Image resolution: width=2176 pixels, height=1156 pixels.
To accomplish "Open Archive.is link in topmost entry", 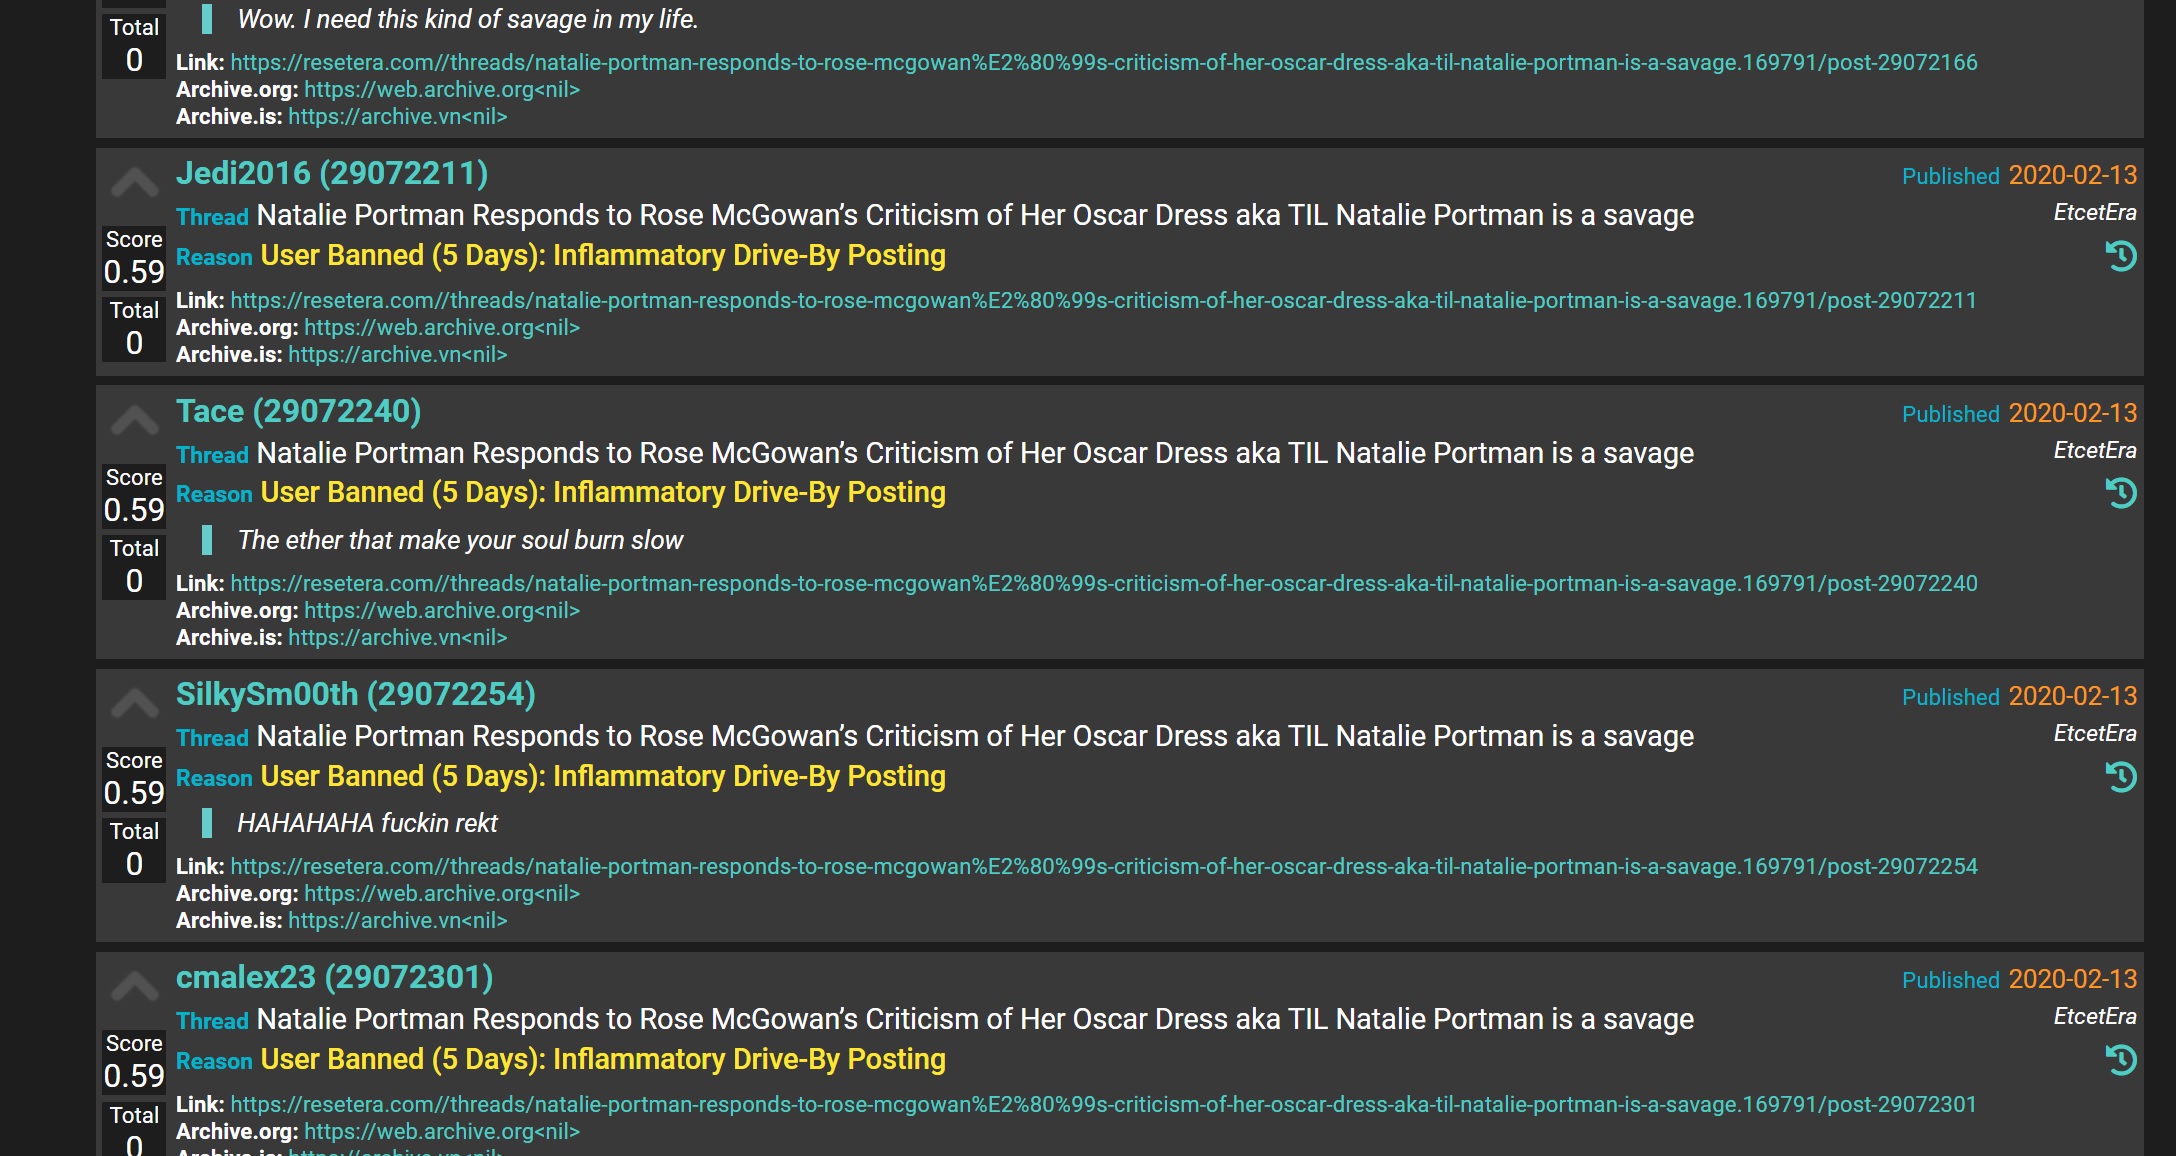I will pos(398,116).
